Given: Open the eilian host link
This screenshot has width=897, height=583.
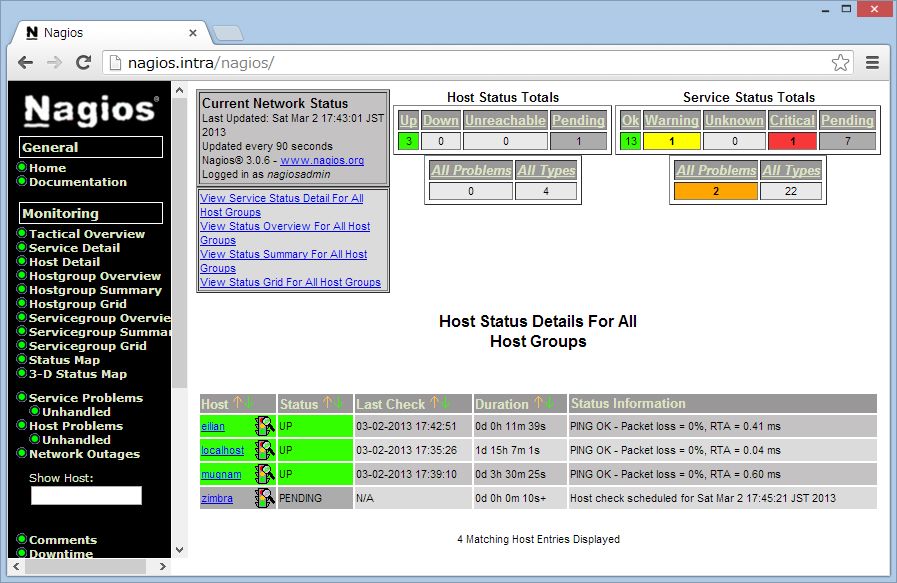Looking at the screenshot, I should [x=213, y=427].
